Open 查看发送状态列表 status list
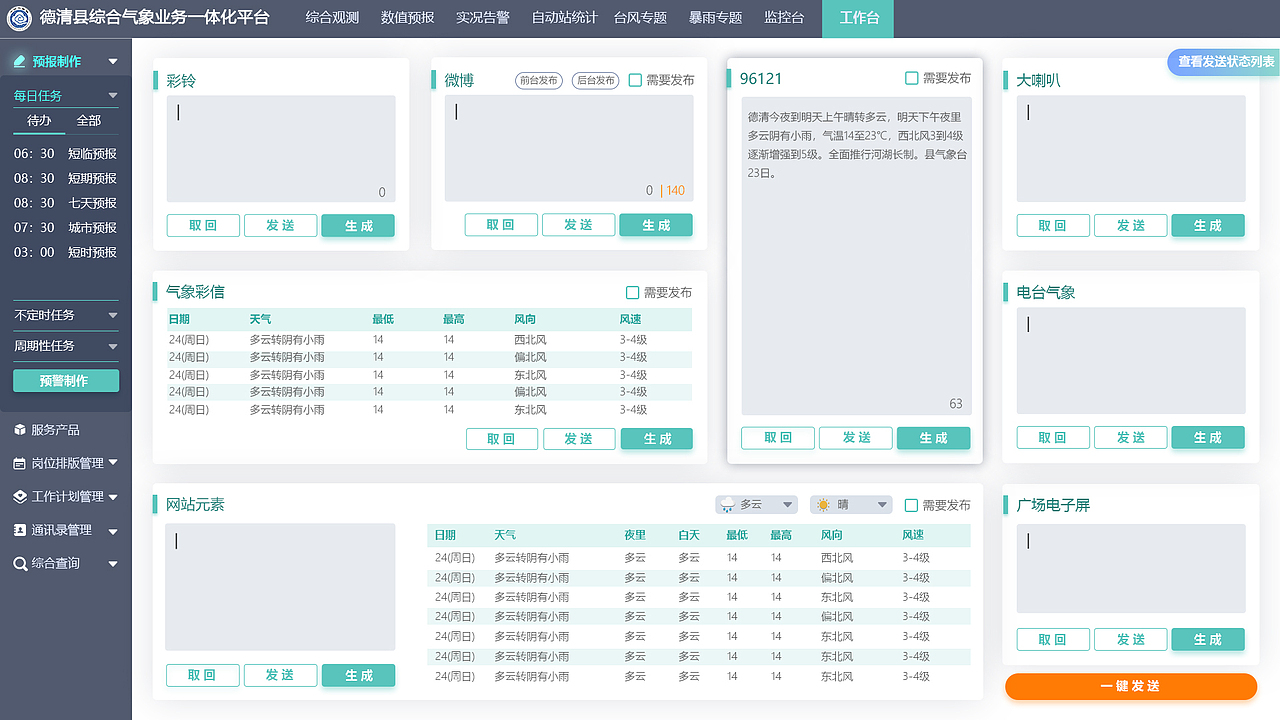Image resolution: width=1280 pixels, height=720 pixels. pyautogui.click(x=1226, y=62)
